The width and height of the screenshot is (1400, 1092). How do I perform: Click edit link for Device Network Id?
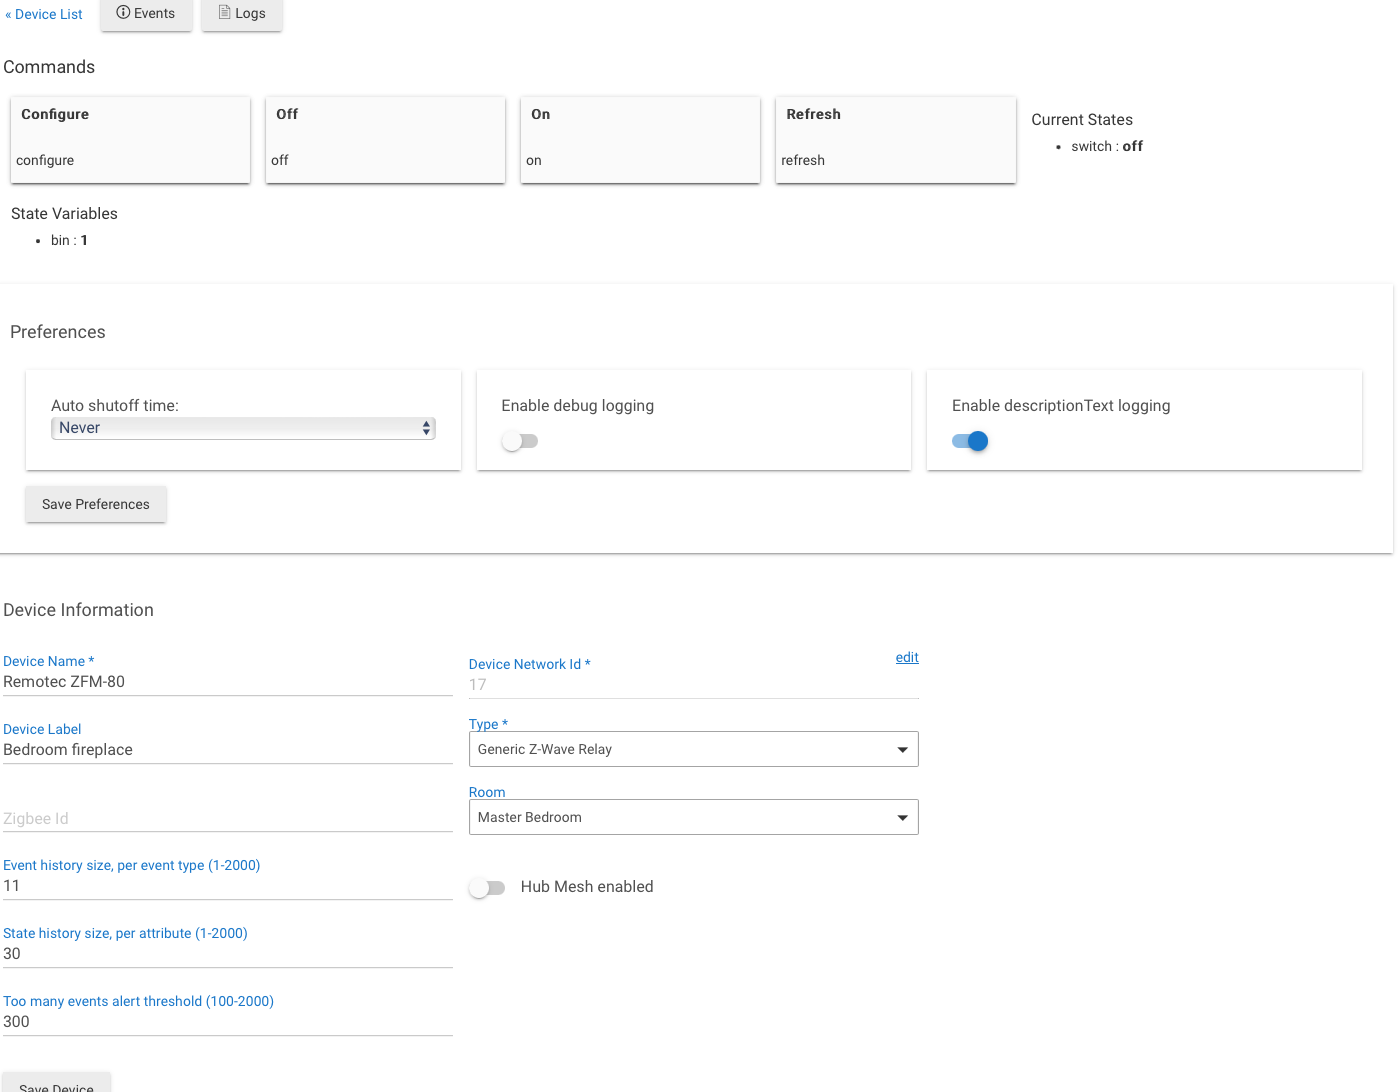(x=907, y=657)
